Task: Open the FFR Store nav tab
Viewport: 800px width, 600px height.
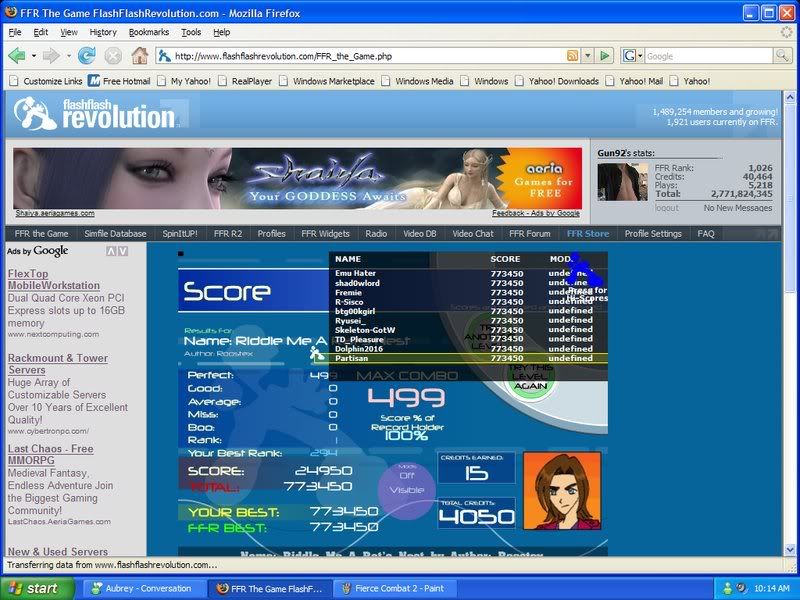Action: point(587,233)
